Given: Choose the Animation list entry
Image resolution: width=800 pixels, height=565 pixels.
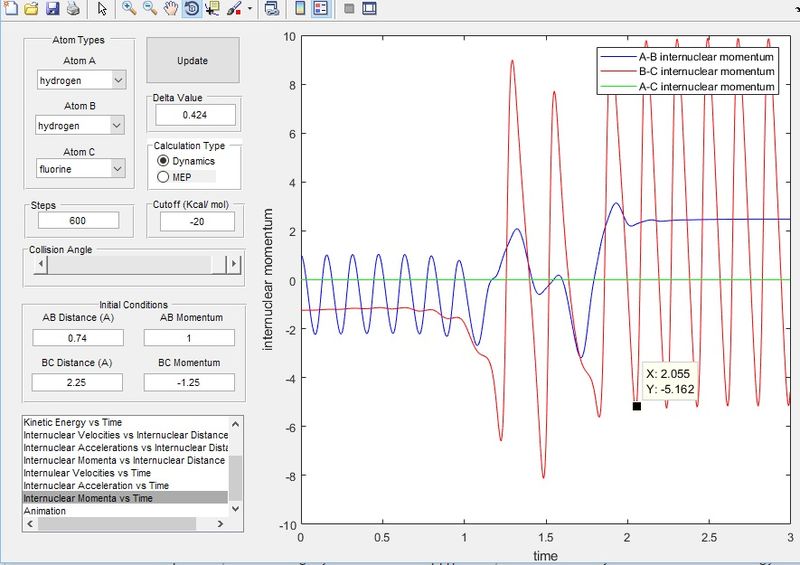Looking at the screenshot, I should 45,510.
